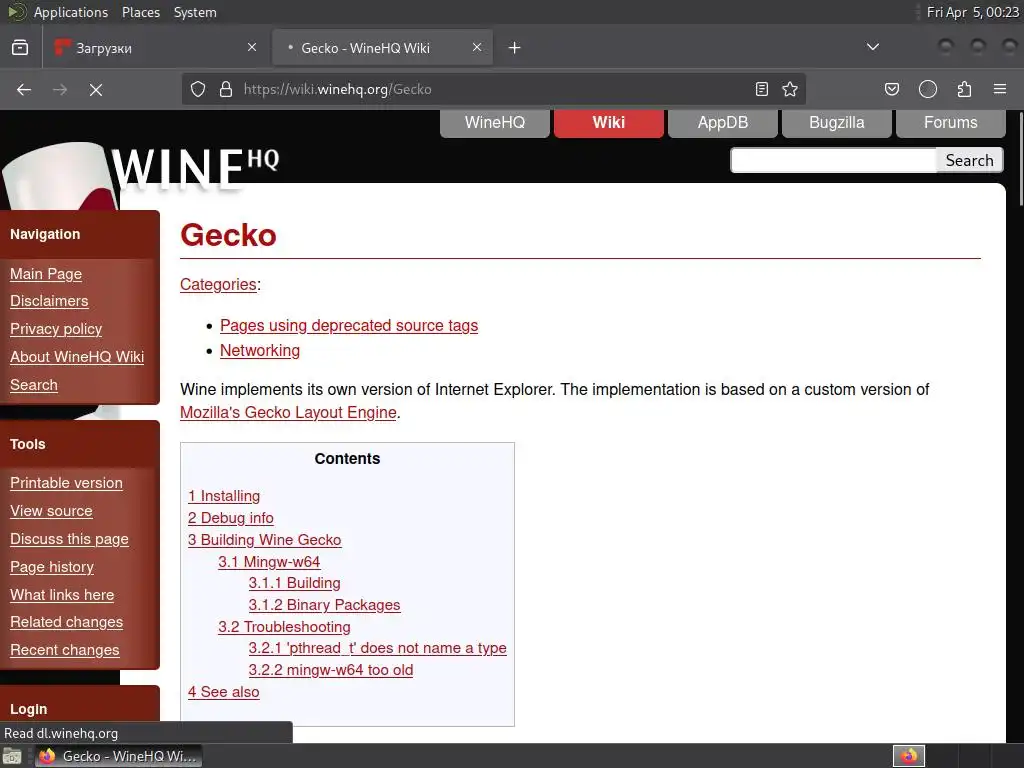
Task: Select the Gecko - WineHQ Wiki tab
Action: (382, 48)
